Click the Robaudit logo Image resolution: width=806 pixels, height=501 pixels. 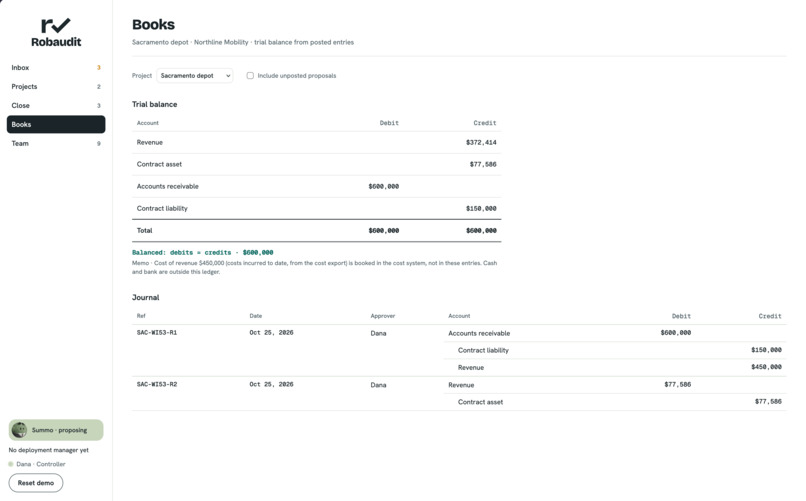click(56, 33)
